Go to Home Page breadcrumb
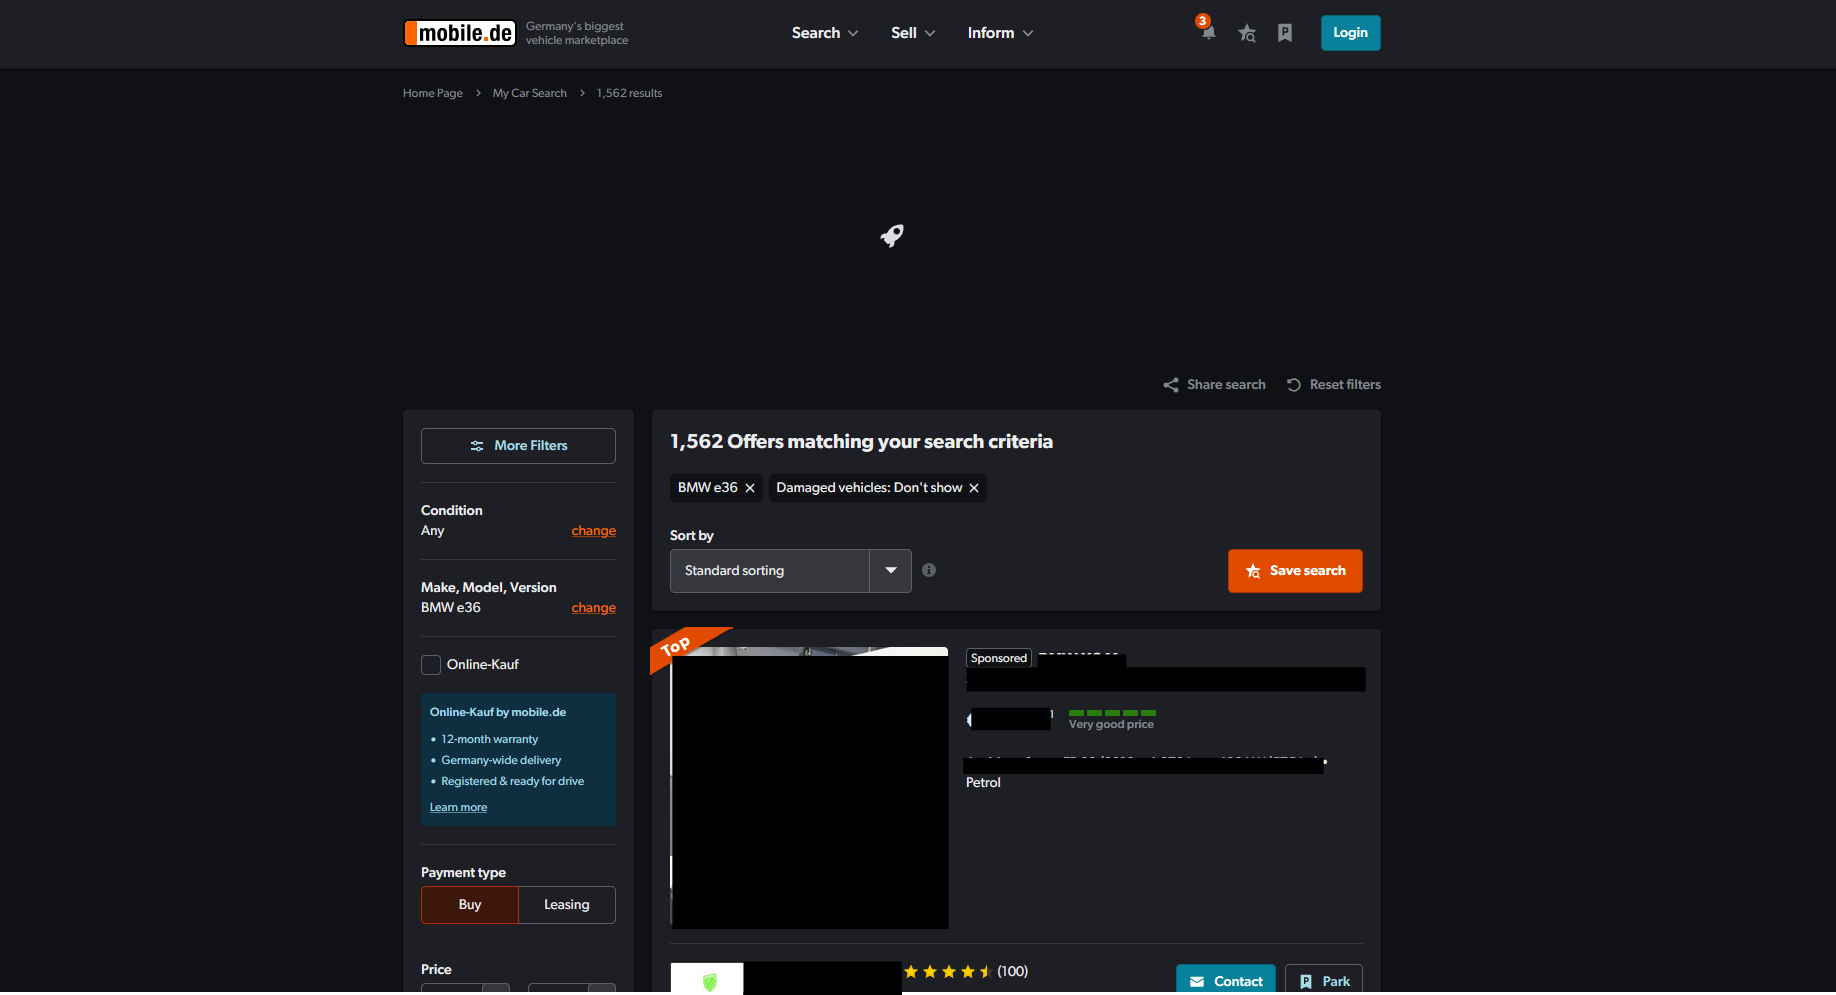 (x=433, y=93)
